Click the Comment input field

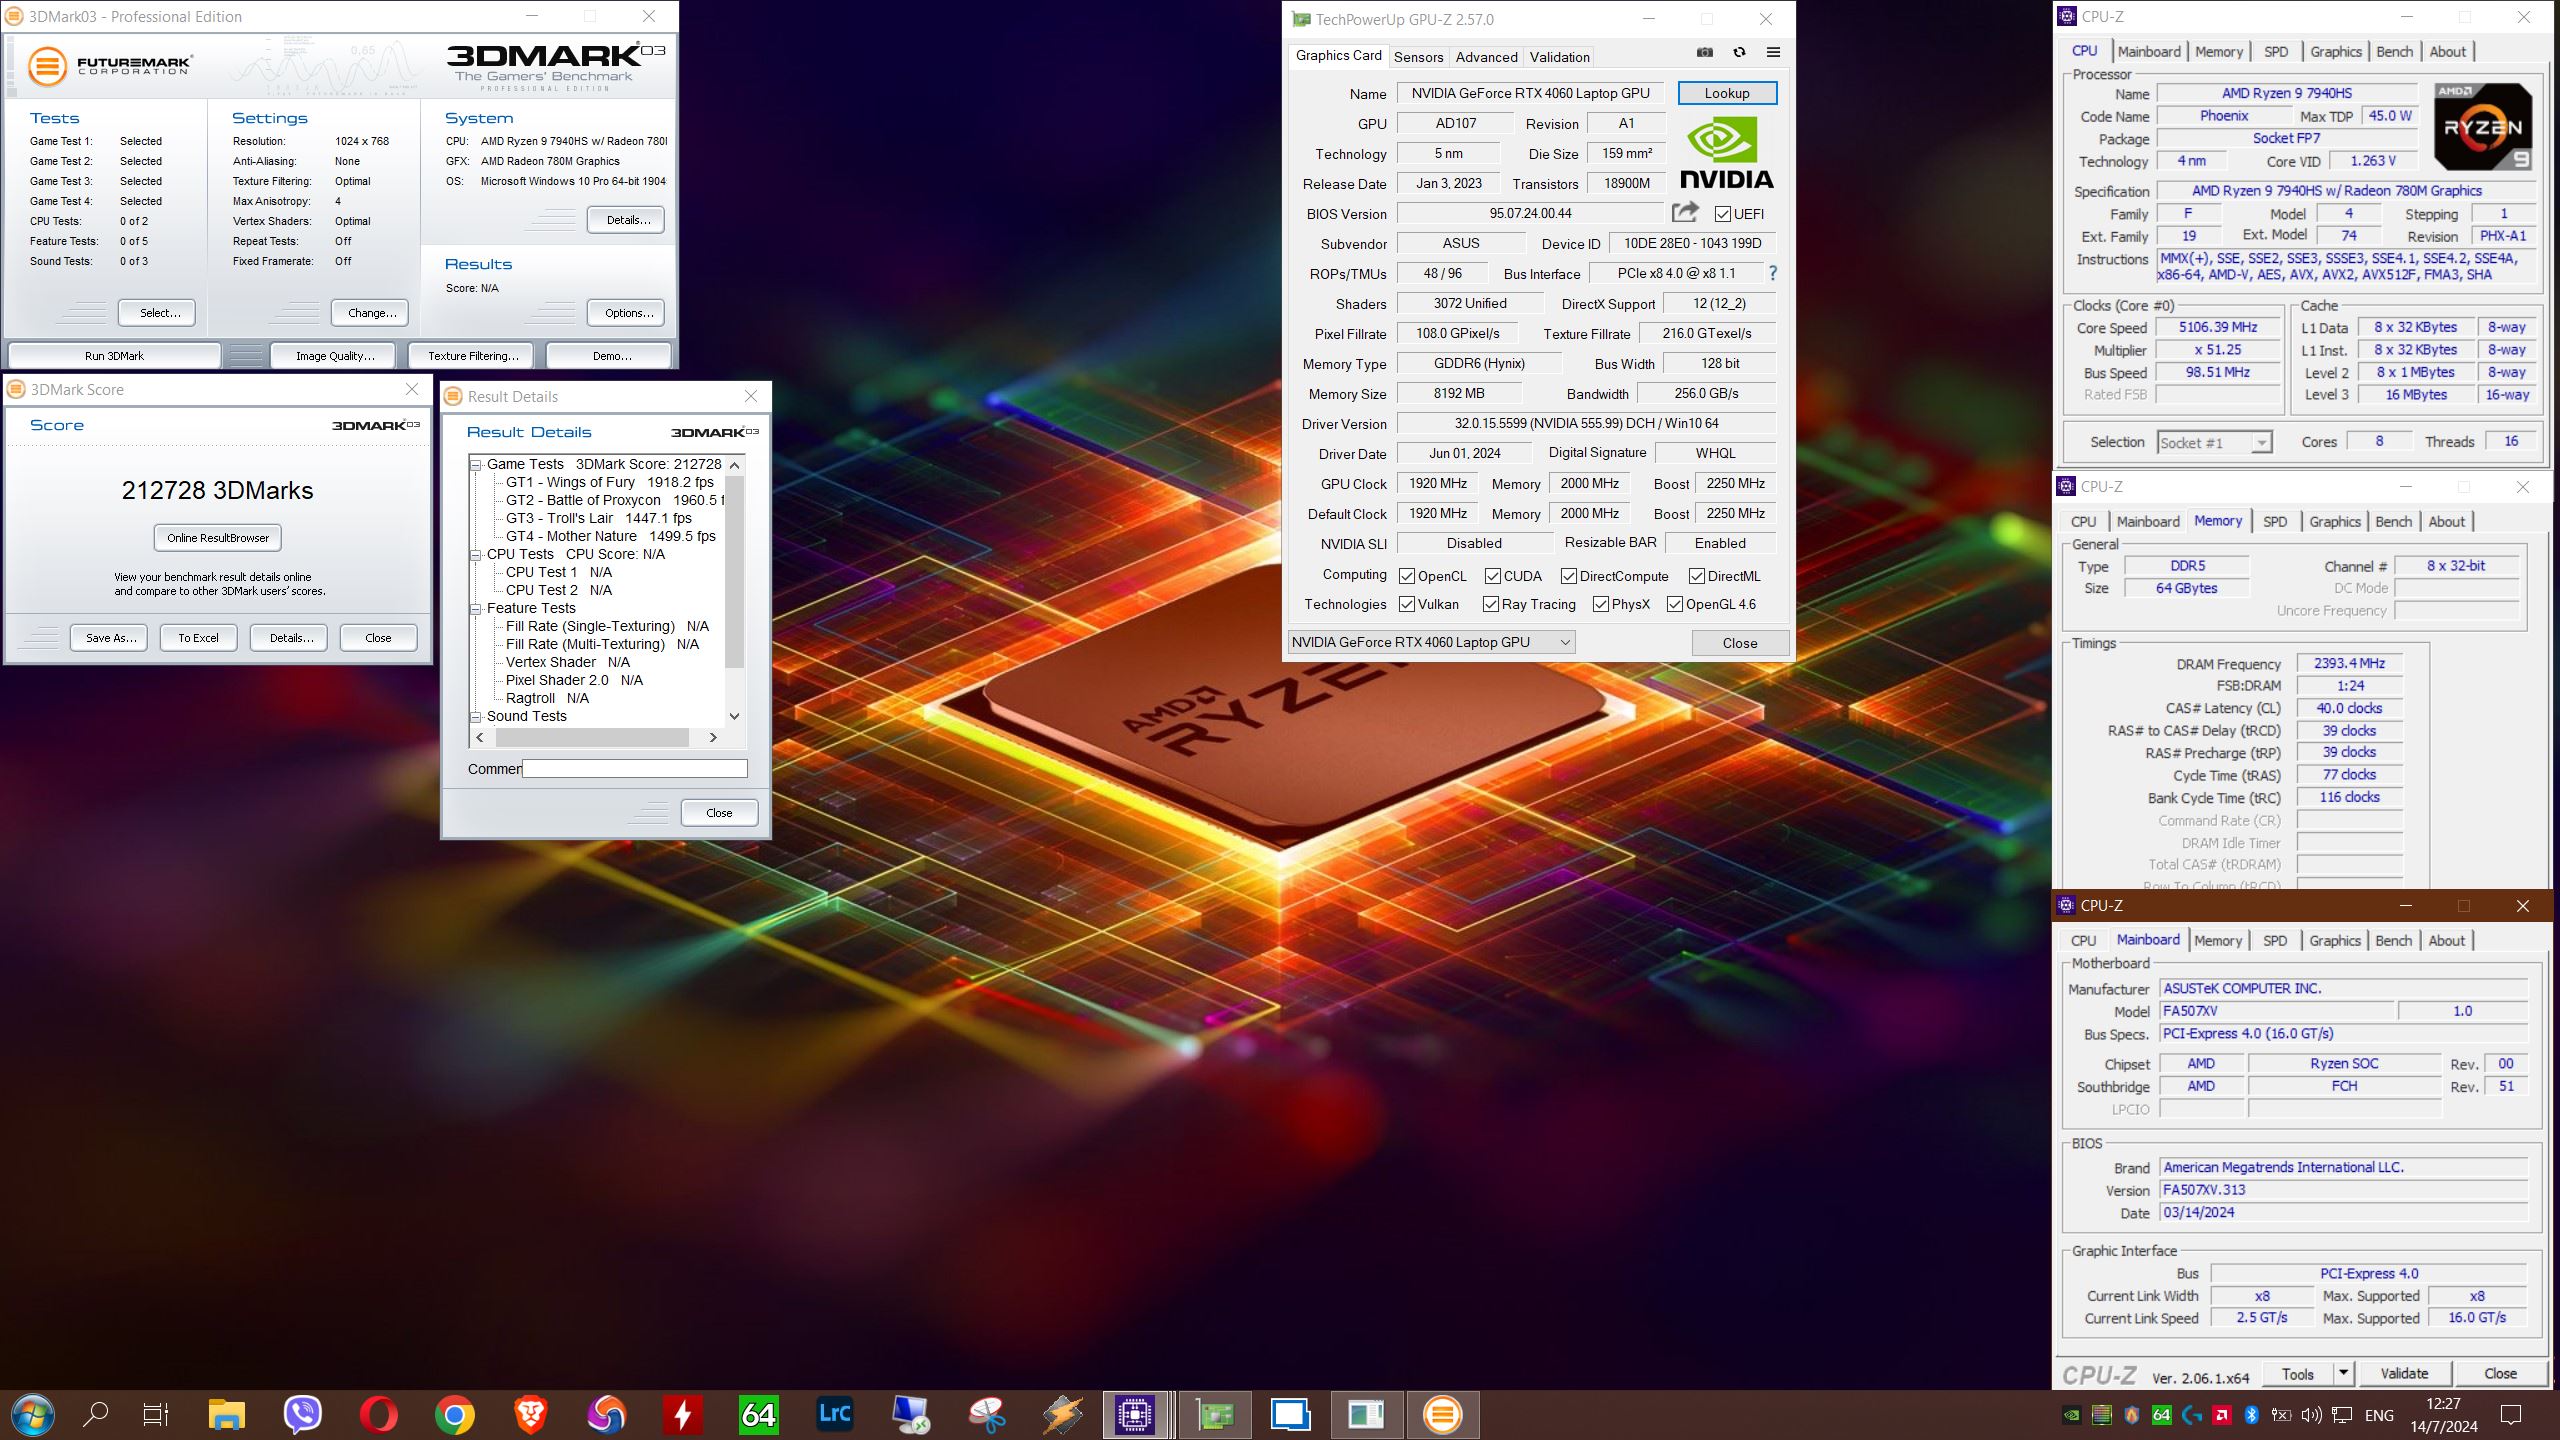[x=635, y=769]
